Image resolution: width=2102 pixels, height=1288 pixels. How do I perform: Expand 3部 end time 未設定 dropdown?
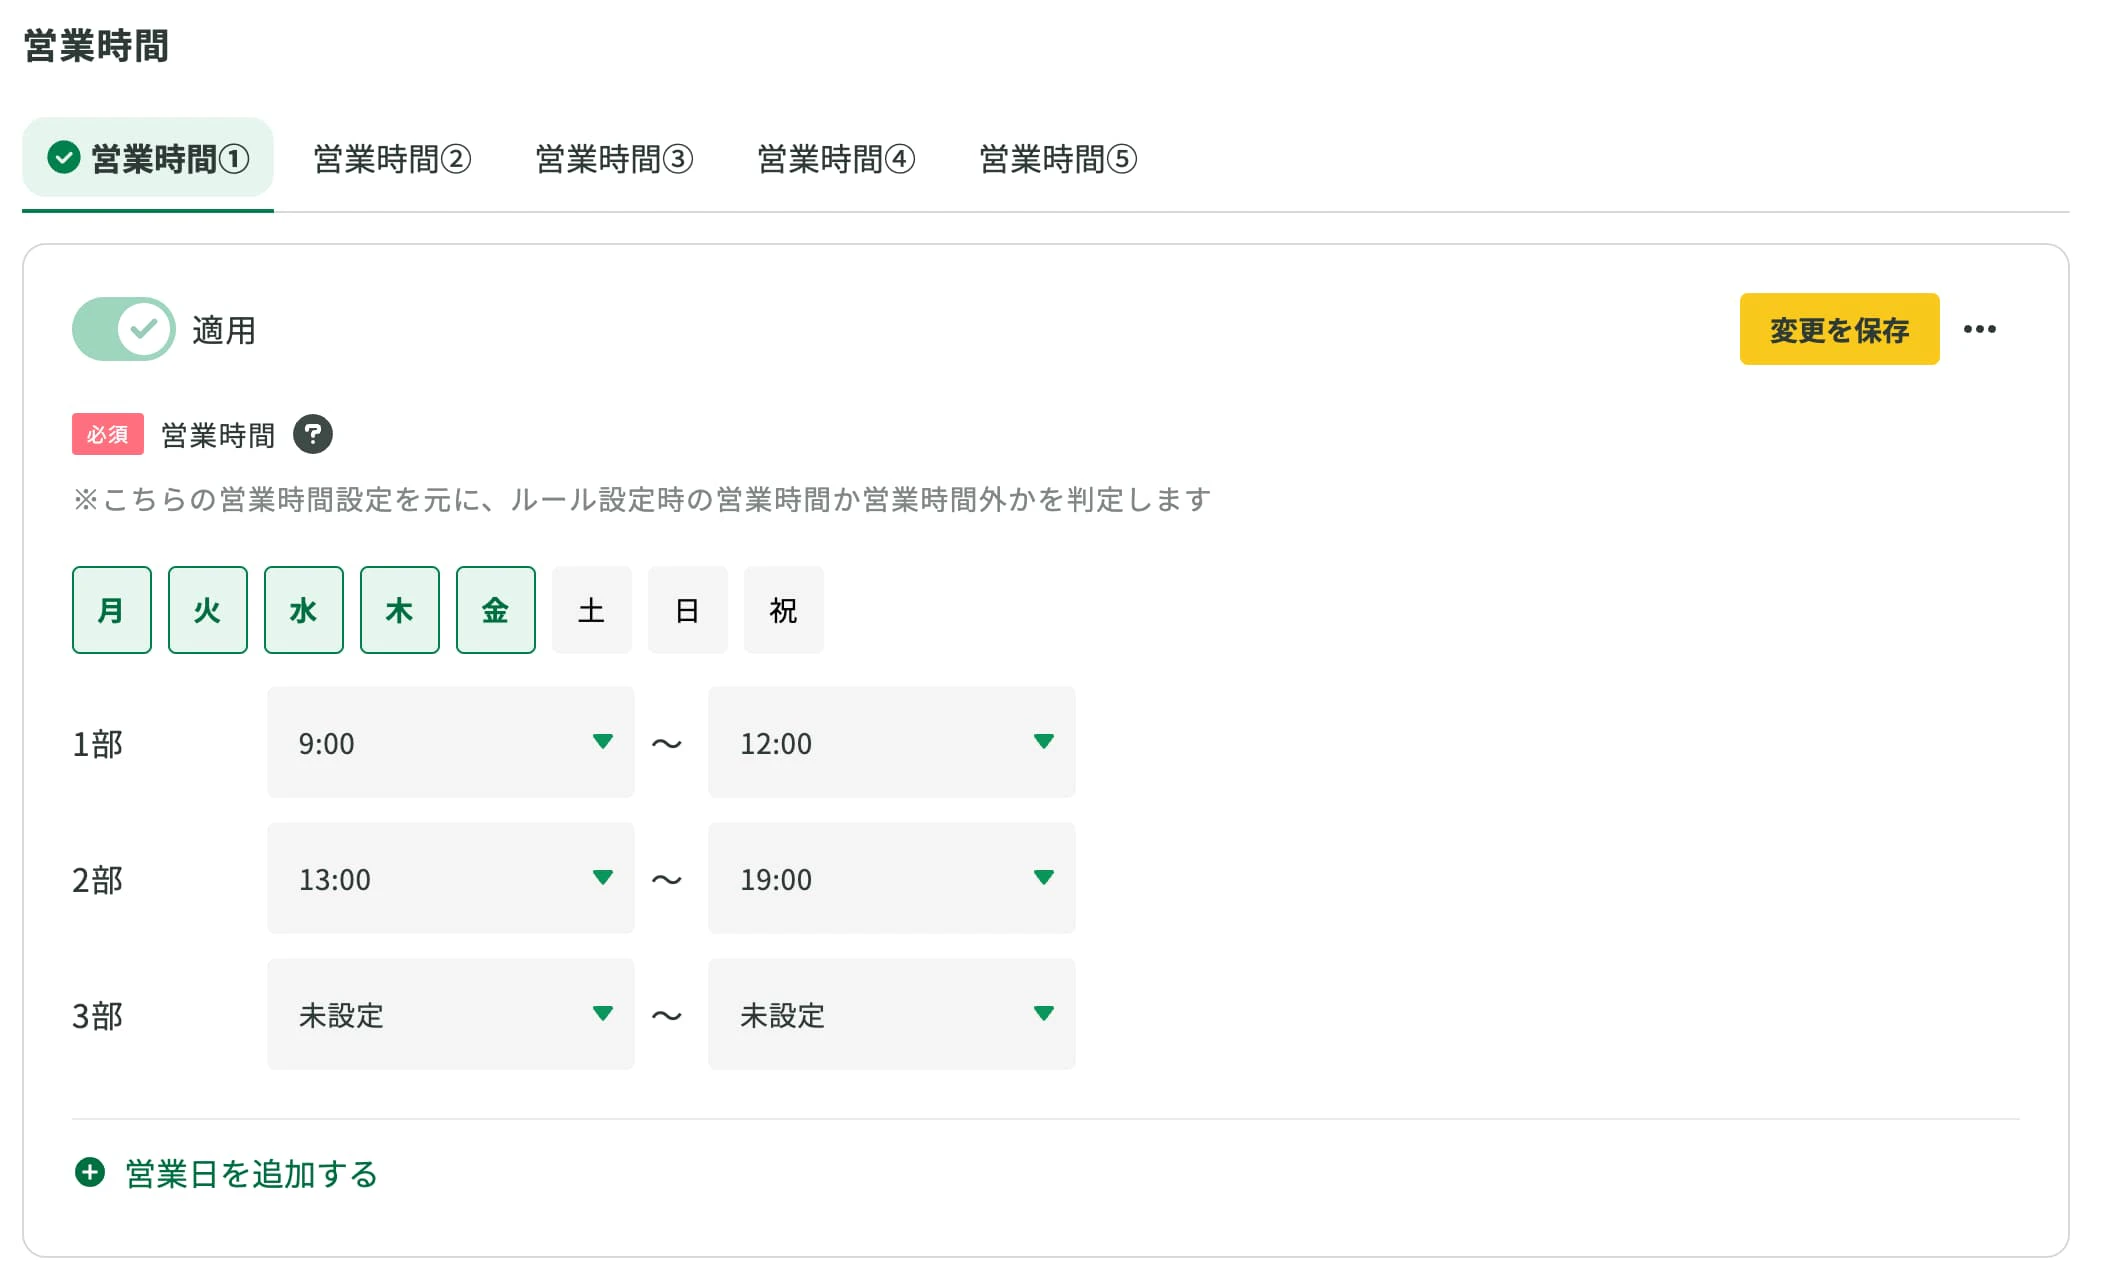pyautogui.click(x=891, y=1014)
